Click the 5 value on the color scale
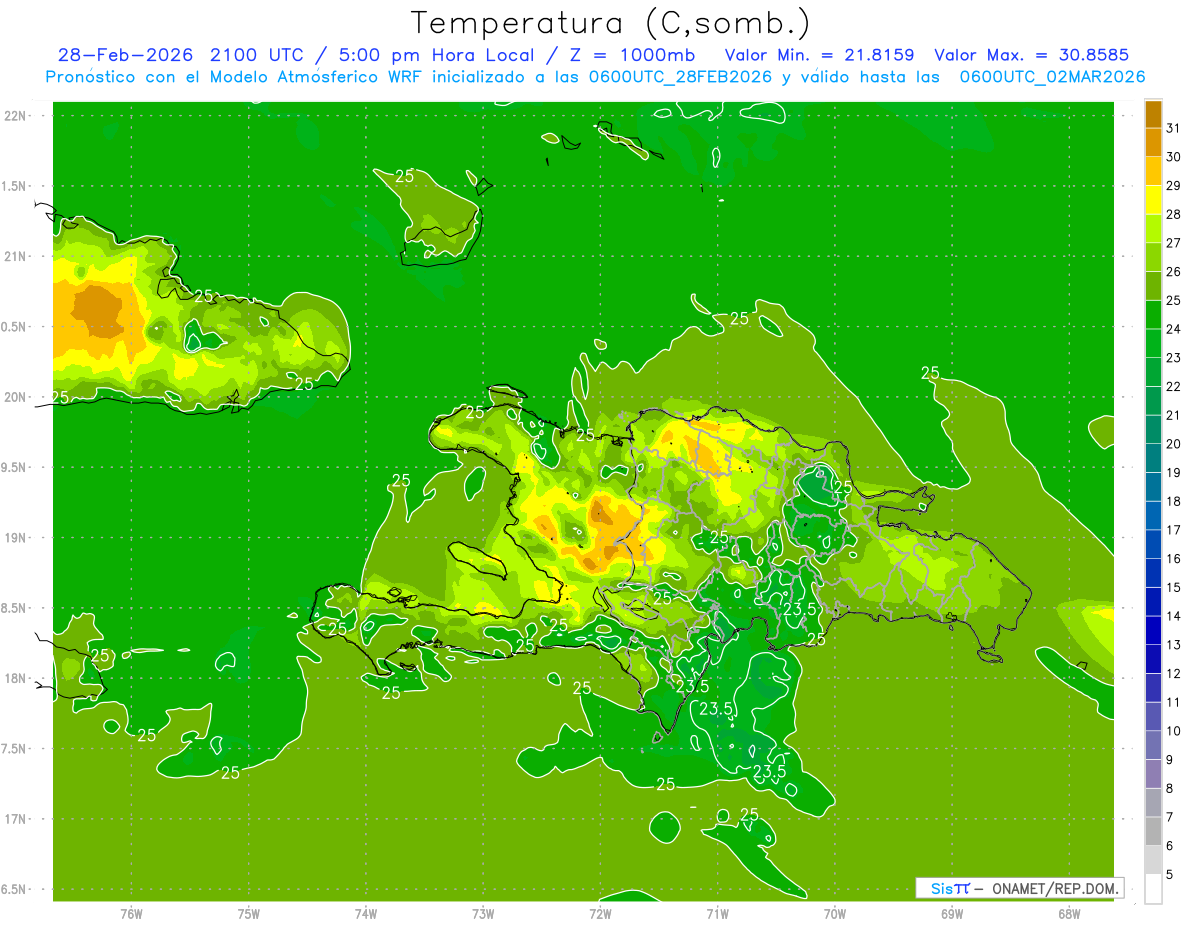Image resolution: width=1200 pixels, height=927 pixels. point(1173,874)
